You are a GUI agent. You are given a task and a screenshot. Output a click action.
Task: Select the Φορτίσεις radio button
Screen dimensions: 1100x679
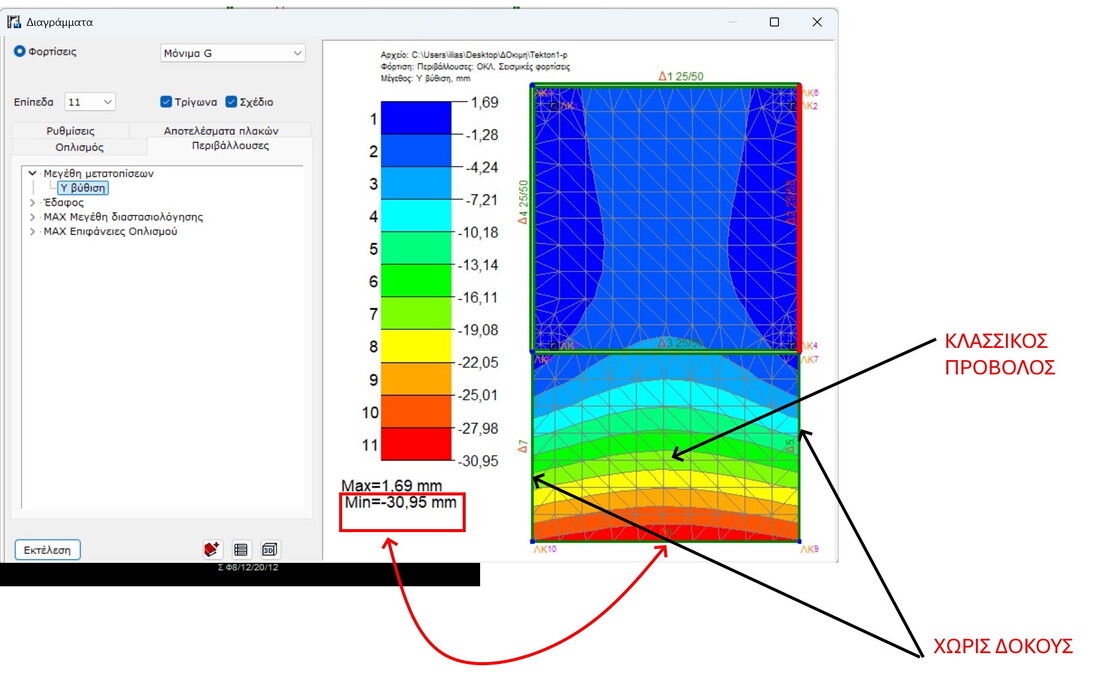pos(20,52)
